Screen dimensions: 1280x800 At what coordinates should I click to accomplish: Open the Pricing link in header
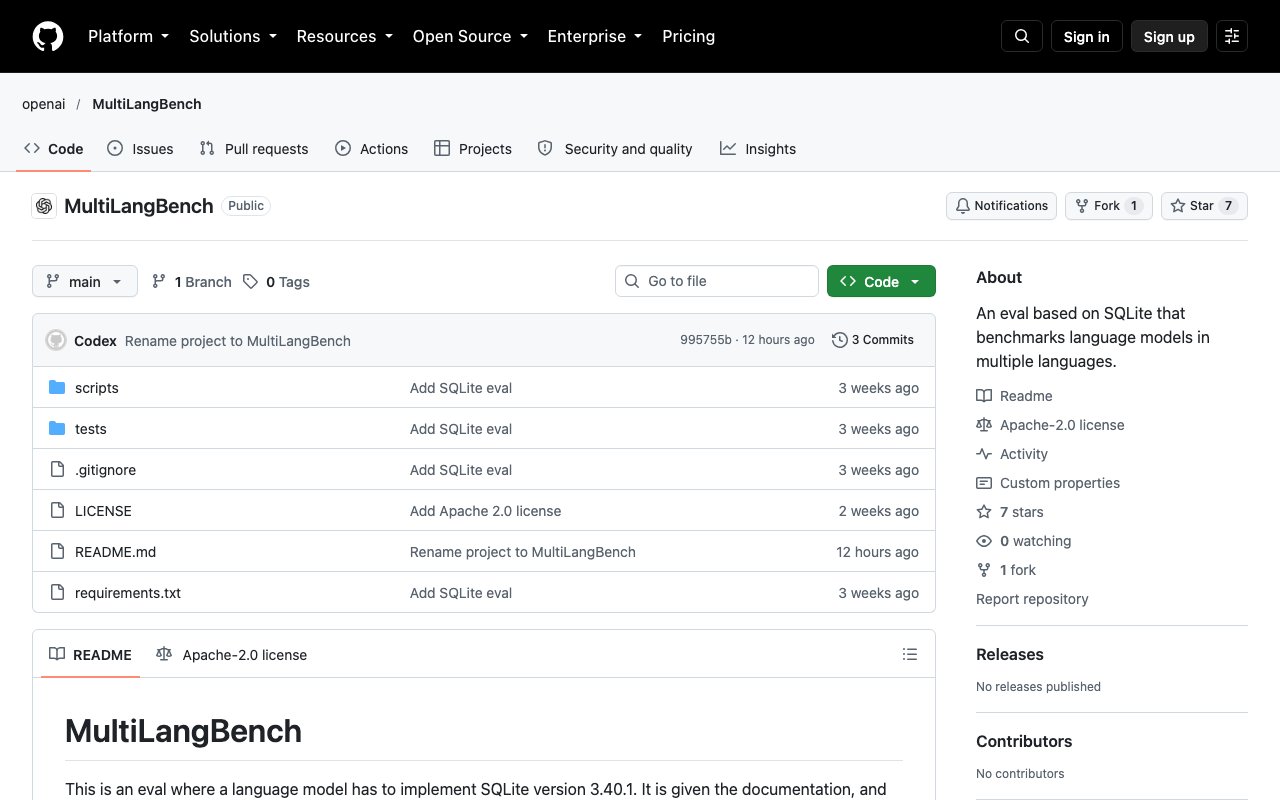coord(689,36)
